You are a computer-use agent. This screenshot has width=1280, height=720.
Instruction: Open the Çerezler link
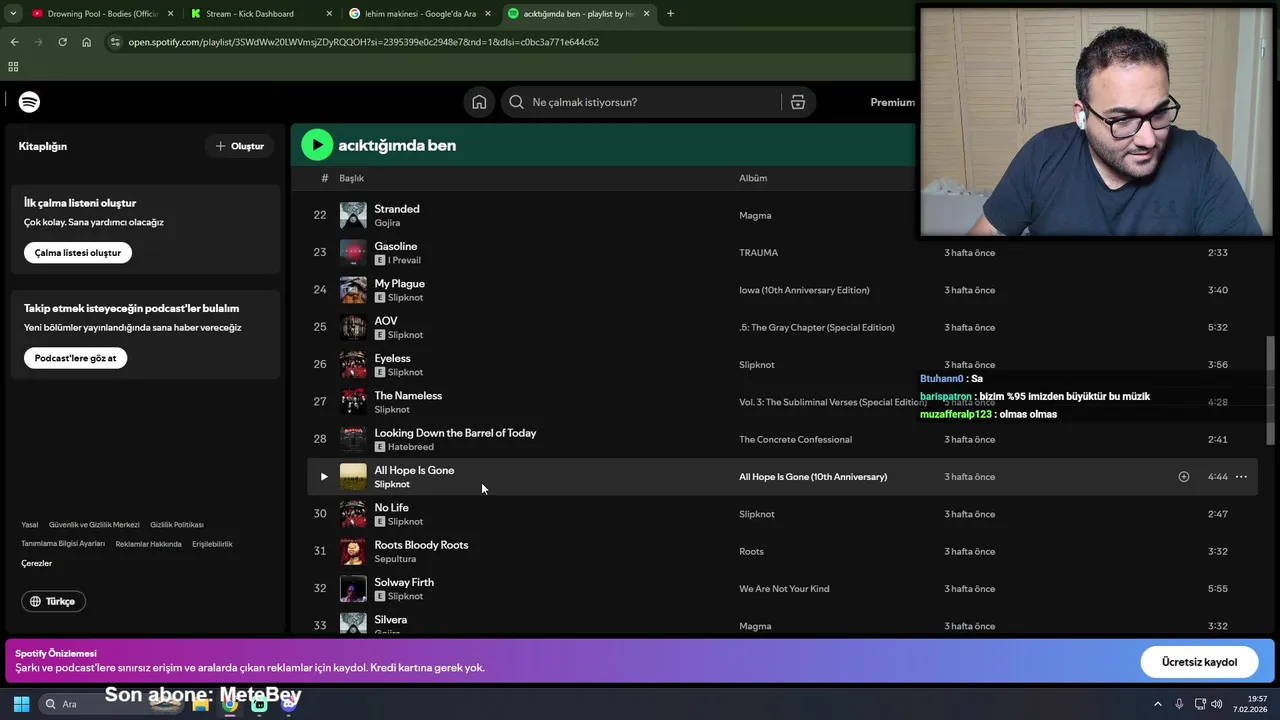[37, 563]
